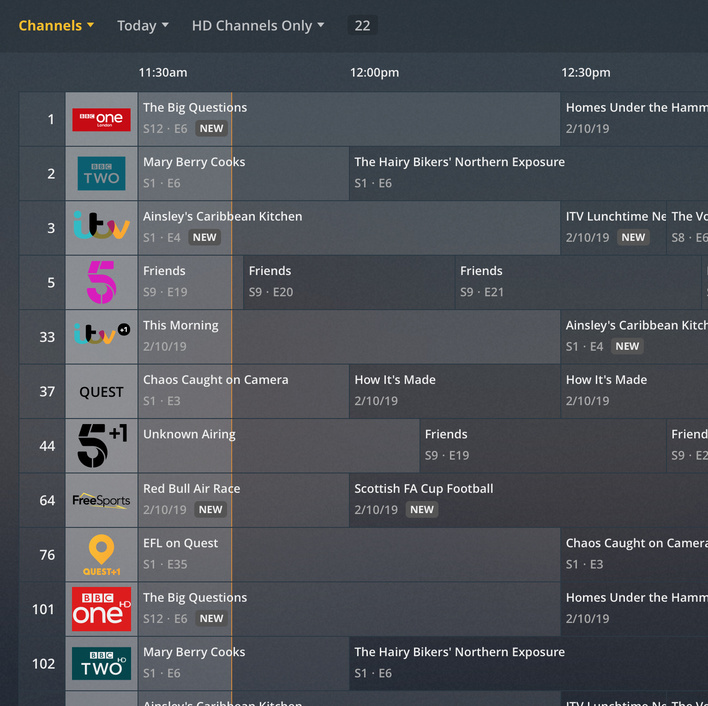The image size is (708, 706).
Task: Select the Quest+1 channel logo
Action: click(x=102, y=555)
